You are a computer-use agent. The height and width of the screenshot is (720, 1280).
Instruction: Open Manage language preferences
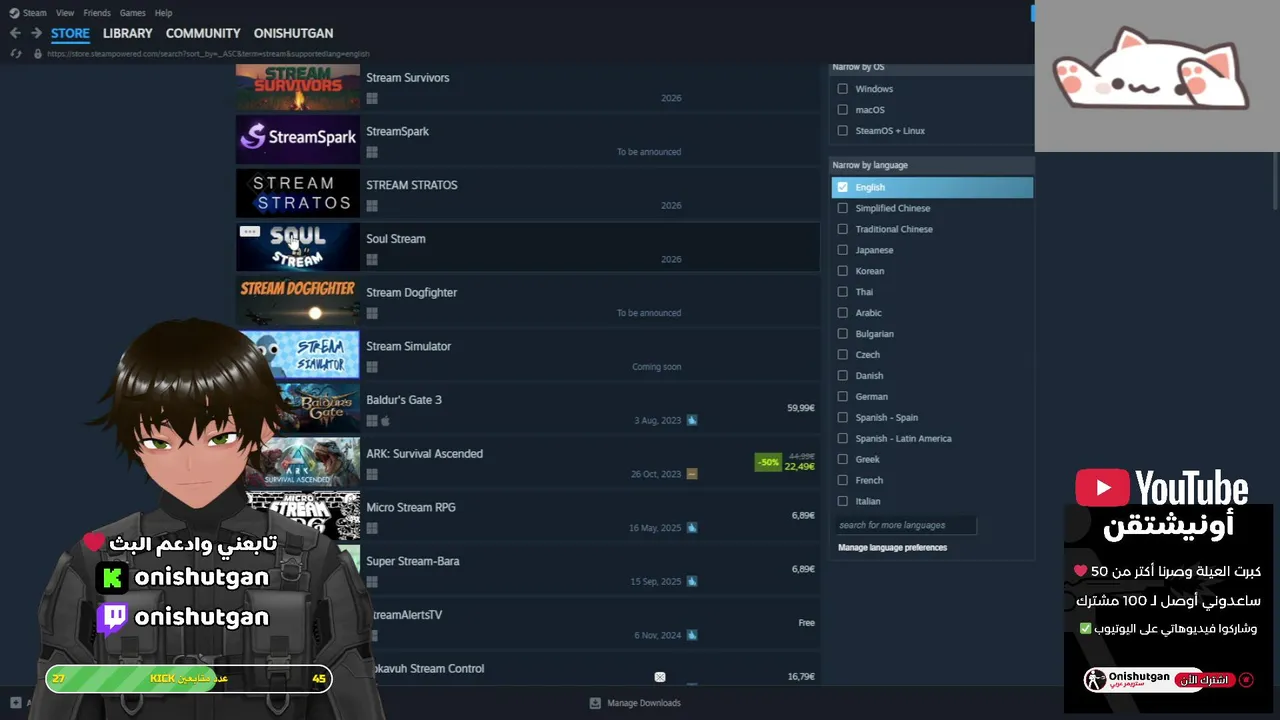tap(892, 547)
